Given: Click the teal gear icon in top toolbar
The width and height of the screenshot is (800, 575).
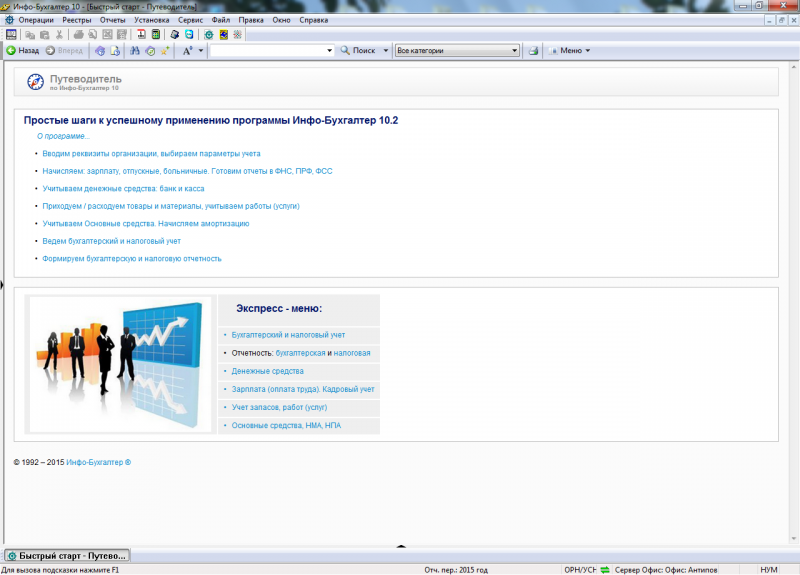Looking at the screenshot, I should [x=209, y=35].
